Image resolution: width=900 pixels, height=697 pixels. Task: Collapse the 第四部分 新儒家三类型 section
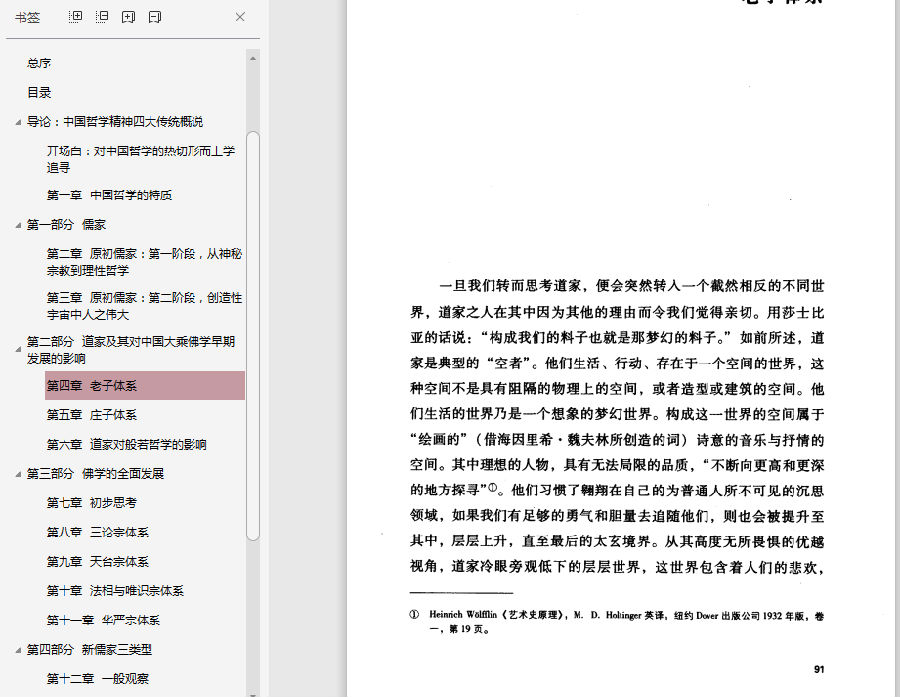click(18, 650)
